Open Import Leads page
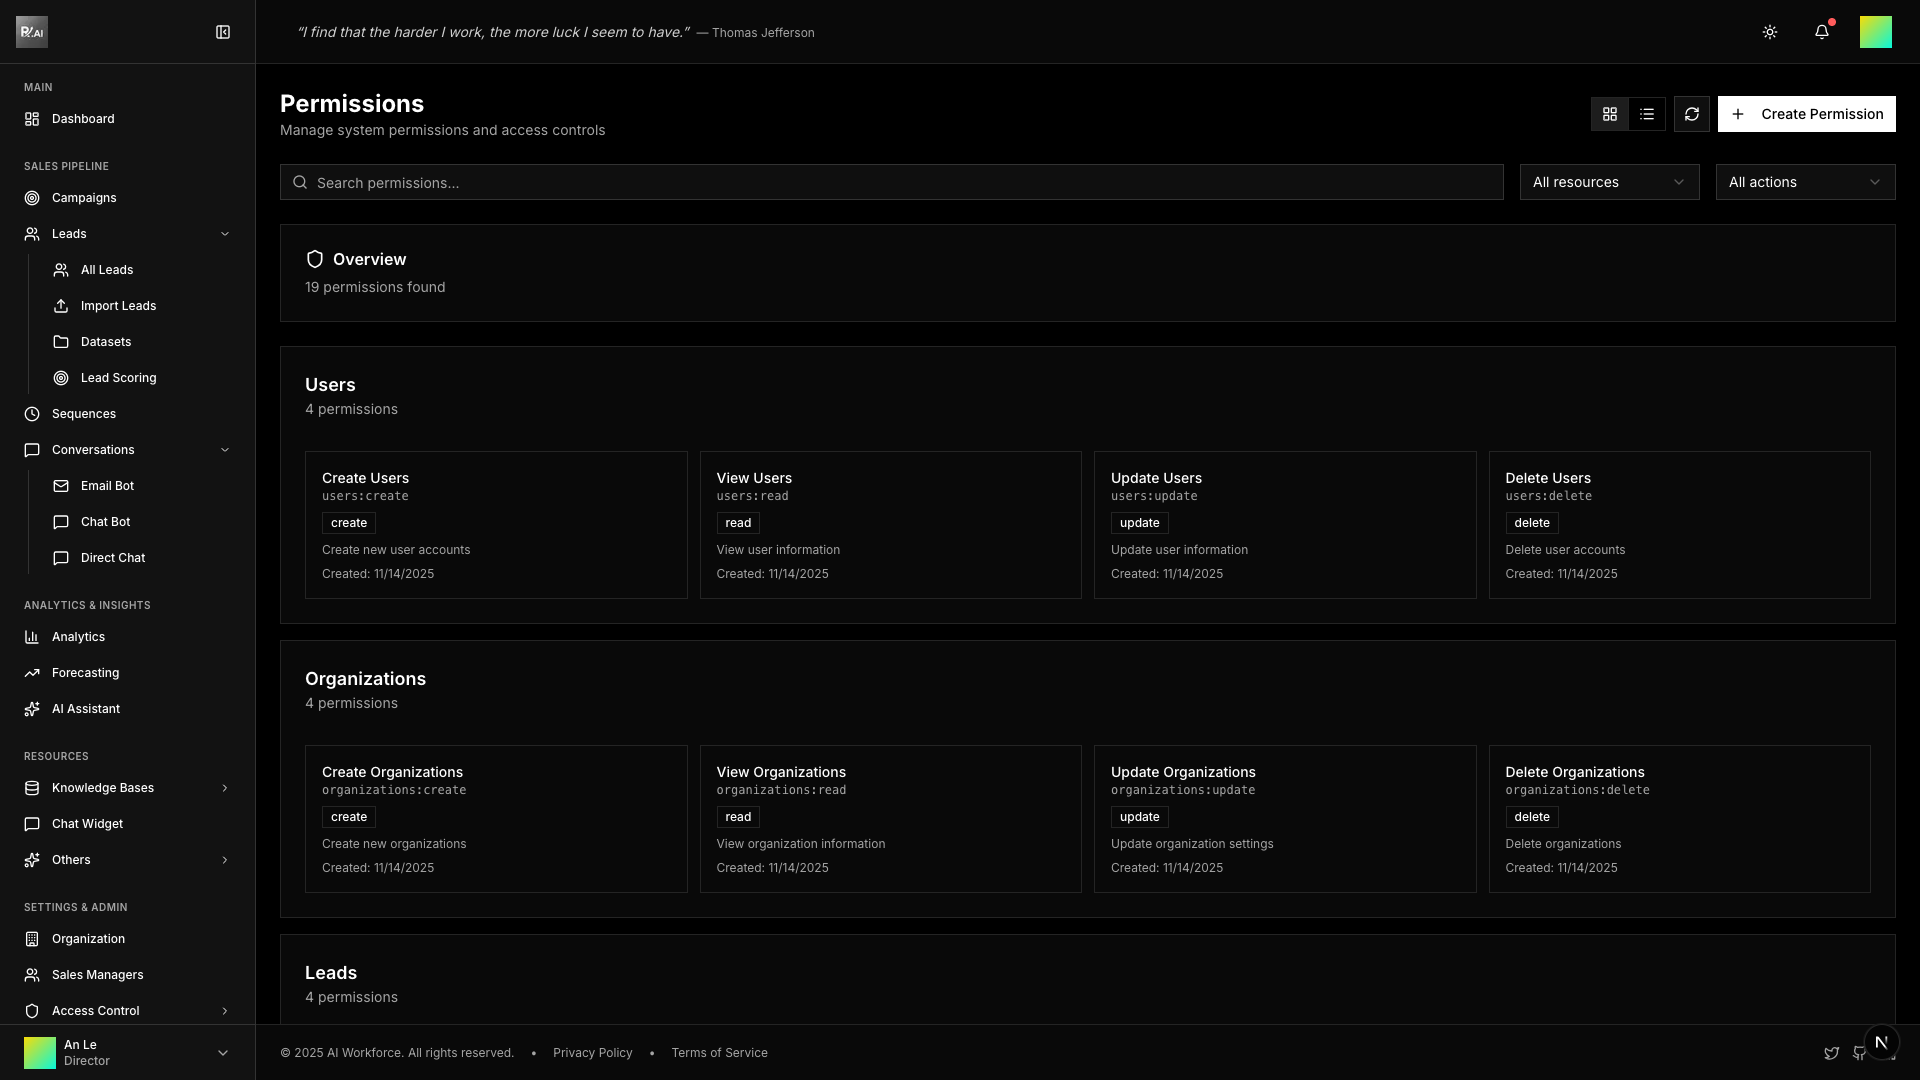 pyautogui.click(x=118, y=306)
